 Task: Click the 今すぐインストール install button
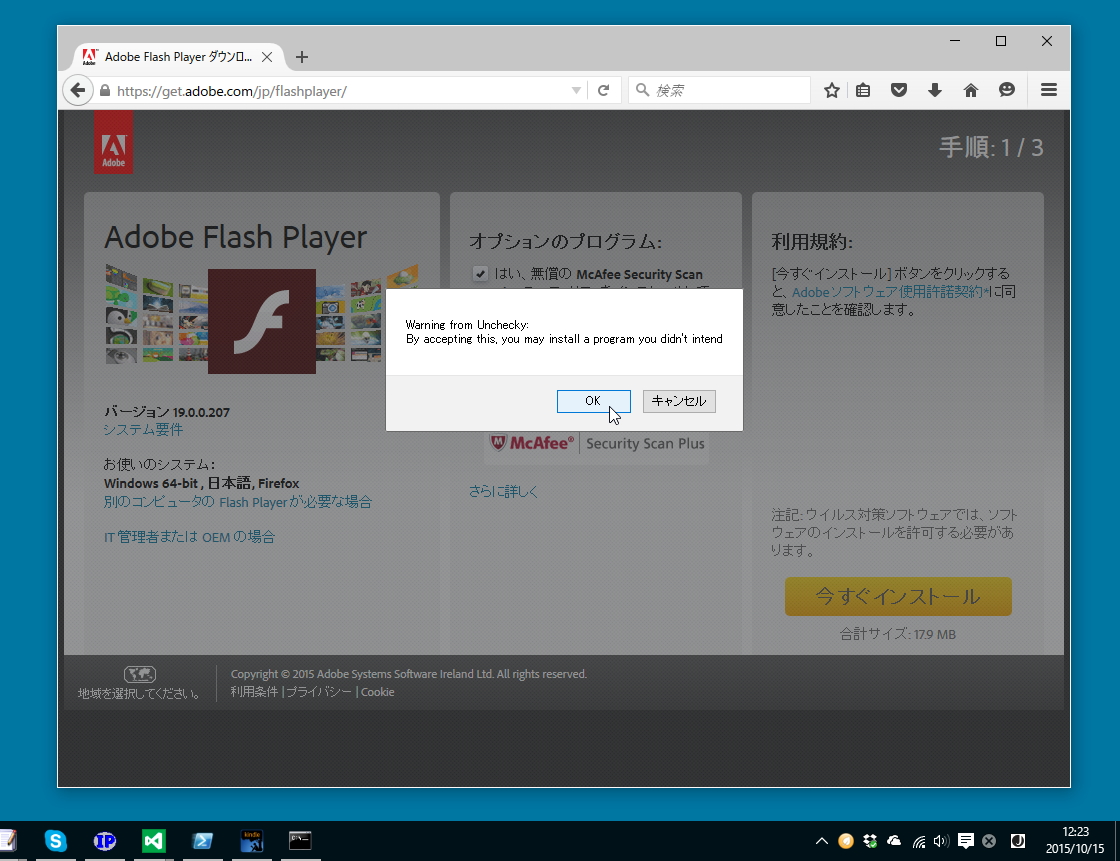click(897, 596)
